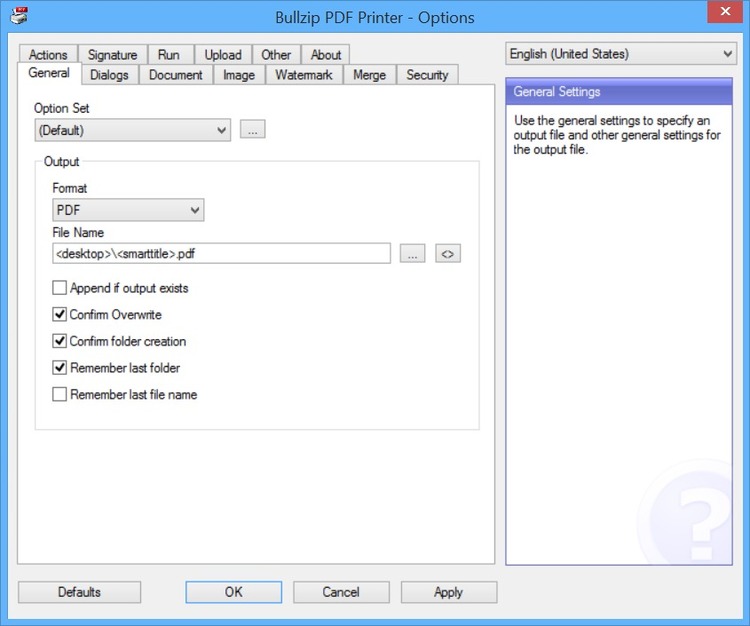Select the General tab
750x626 pixels.
tap(49, 73)
